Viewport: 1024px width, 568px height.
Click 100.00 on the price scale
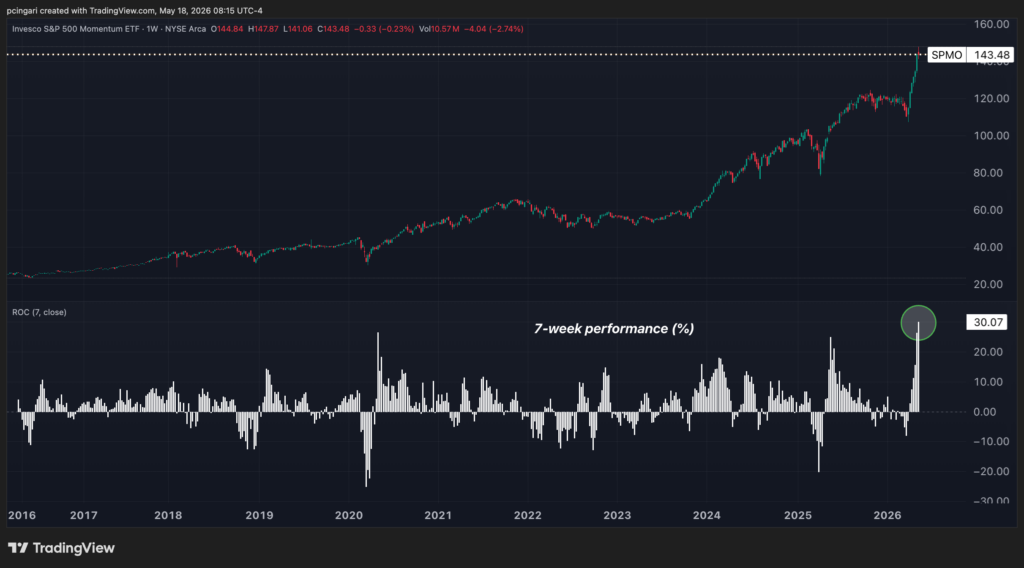click(991, 136)
